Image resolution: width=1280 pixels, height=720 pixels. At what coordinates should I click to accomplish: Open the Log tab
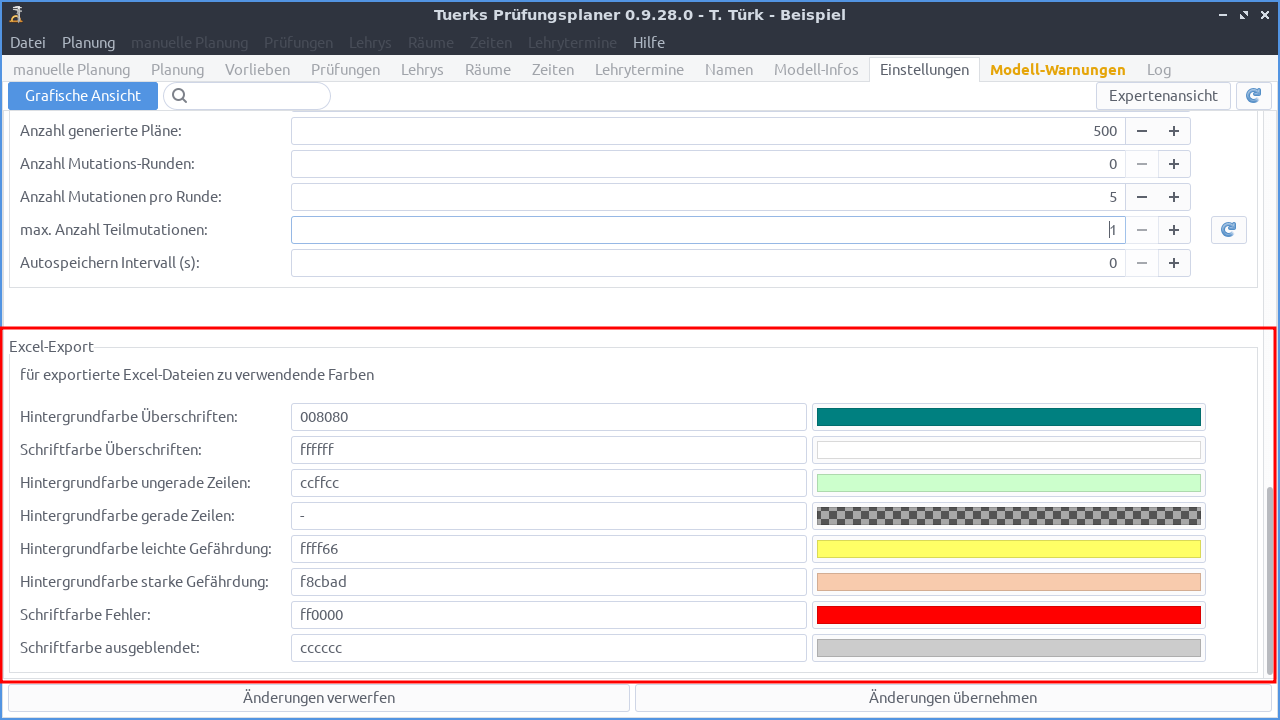[x=1158, y=70]
